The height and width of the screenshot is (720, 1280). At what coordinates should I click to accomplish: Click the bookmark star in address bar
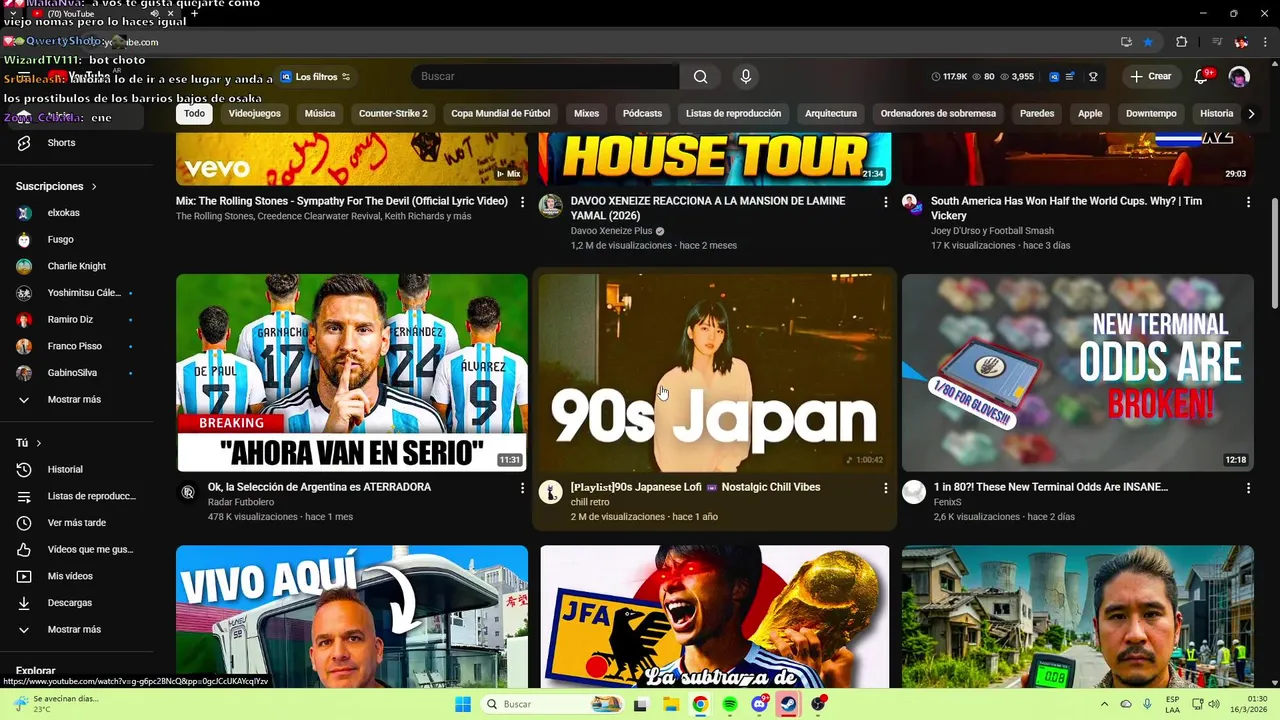pos(1148,42)
